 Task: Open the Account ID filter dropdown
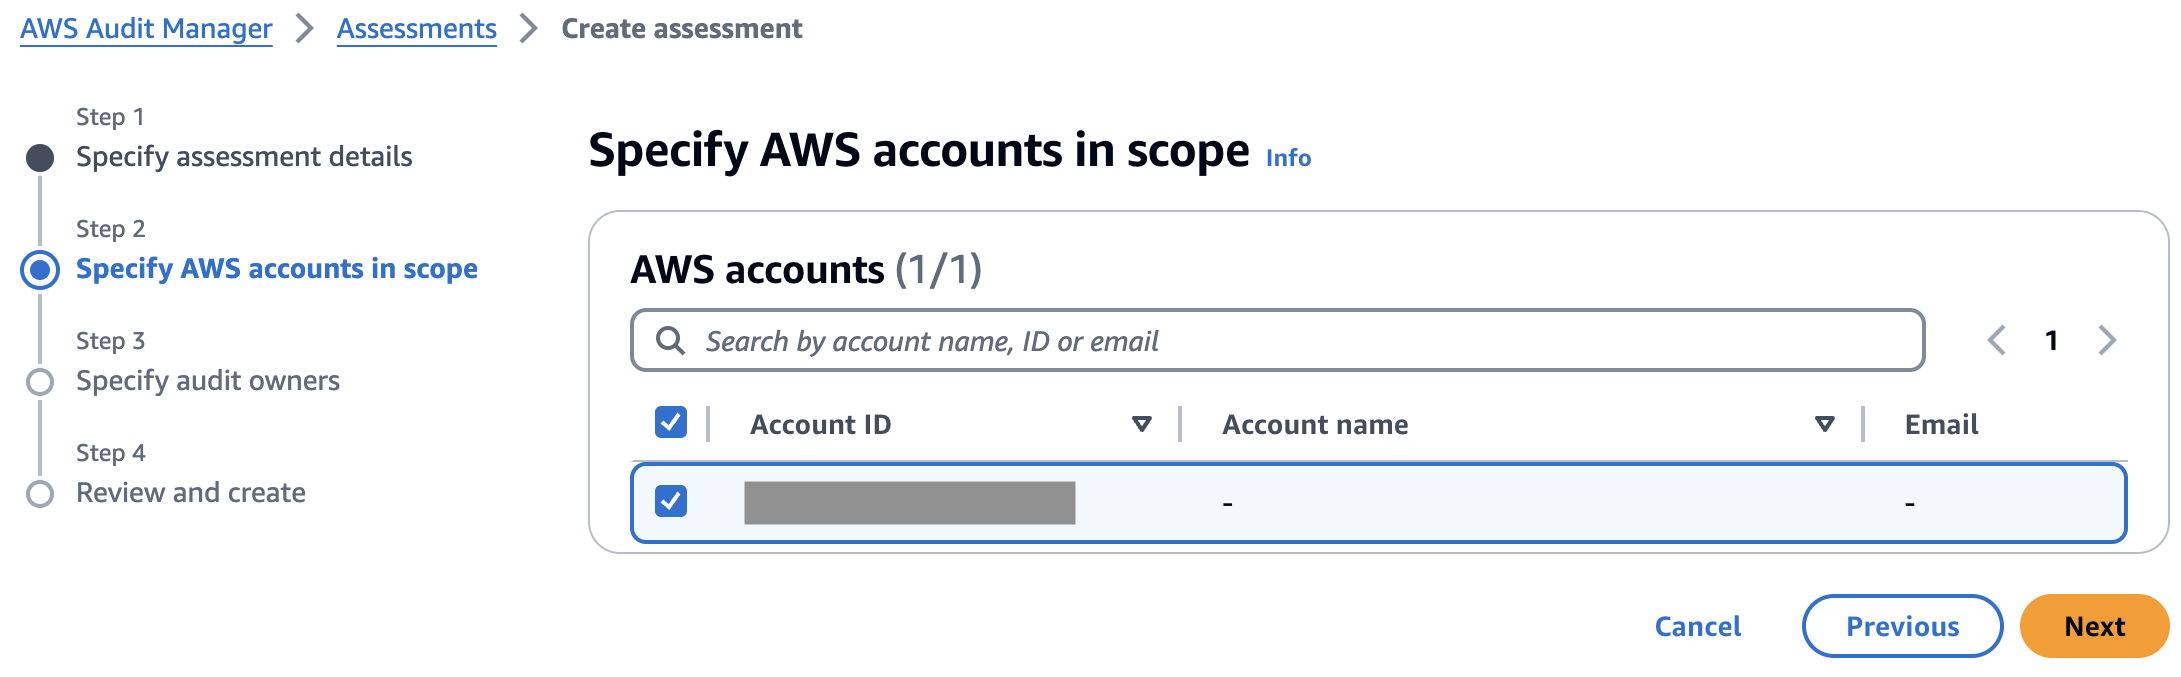(1140, 423)
